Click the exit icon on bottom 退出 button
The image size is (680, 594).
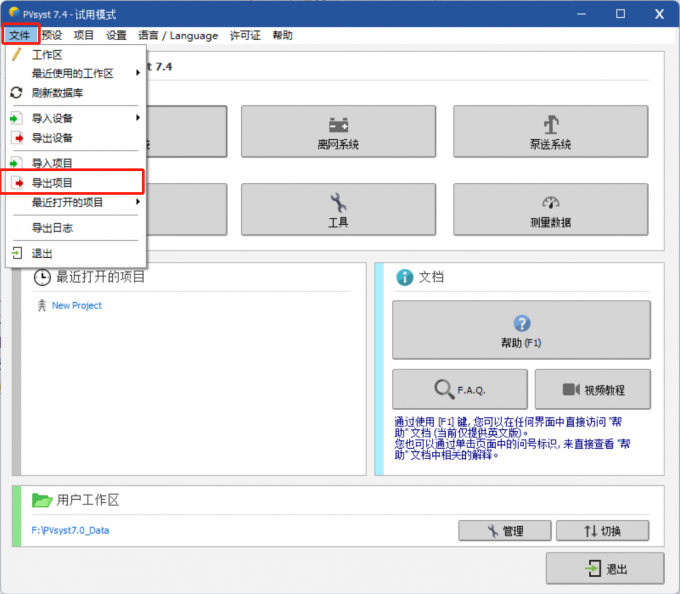(593, 568)
